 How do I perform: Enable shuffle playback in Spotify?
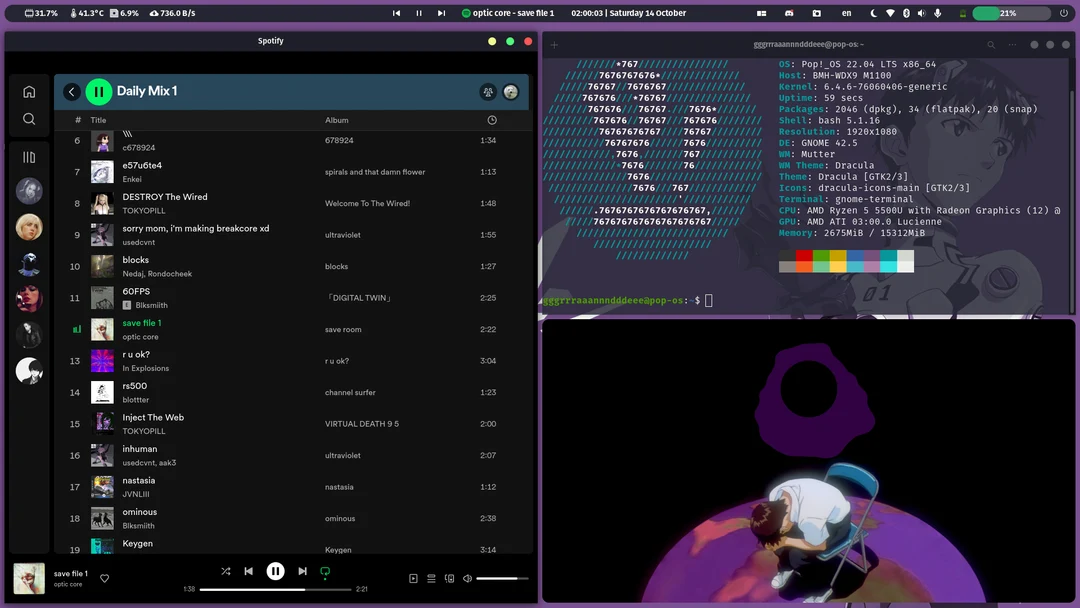click(226, 571)
